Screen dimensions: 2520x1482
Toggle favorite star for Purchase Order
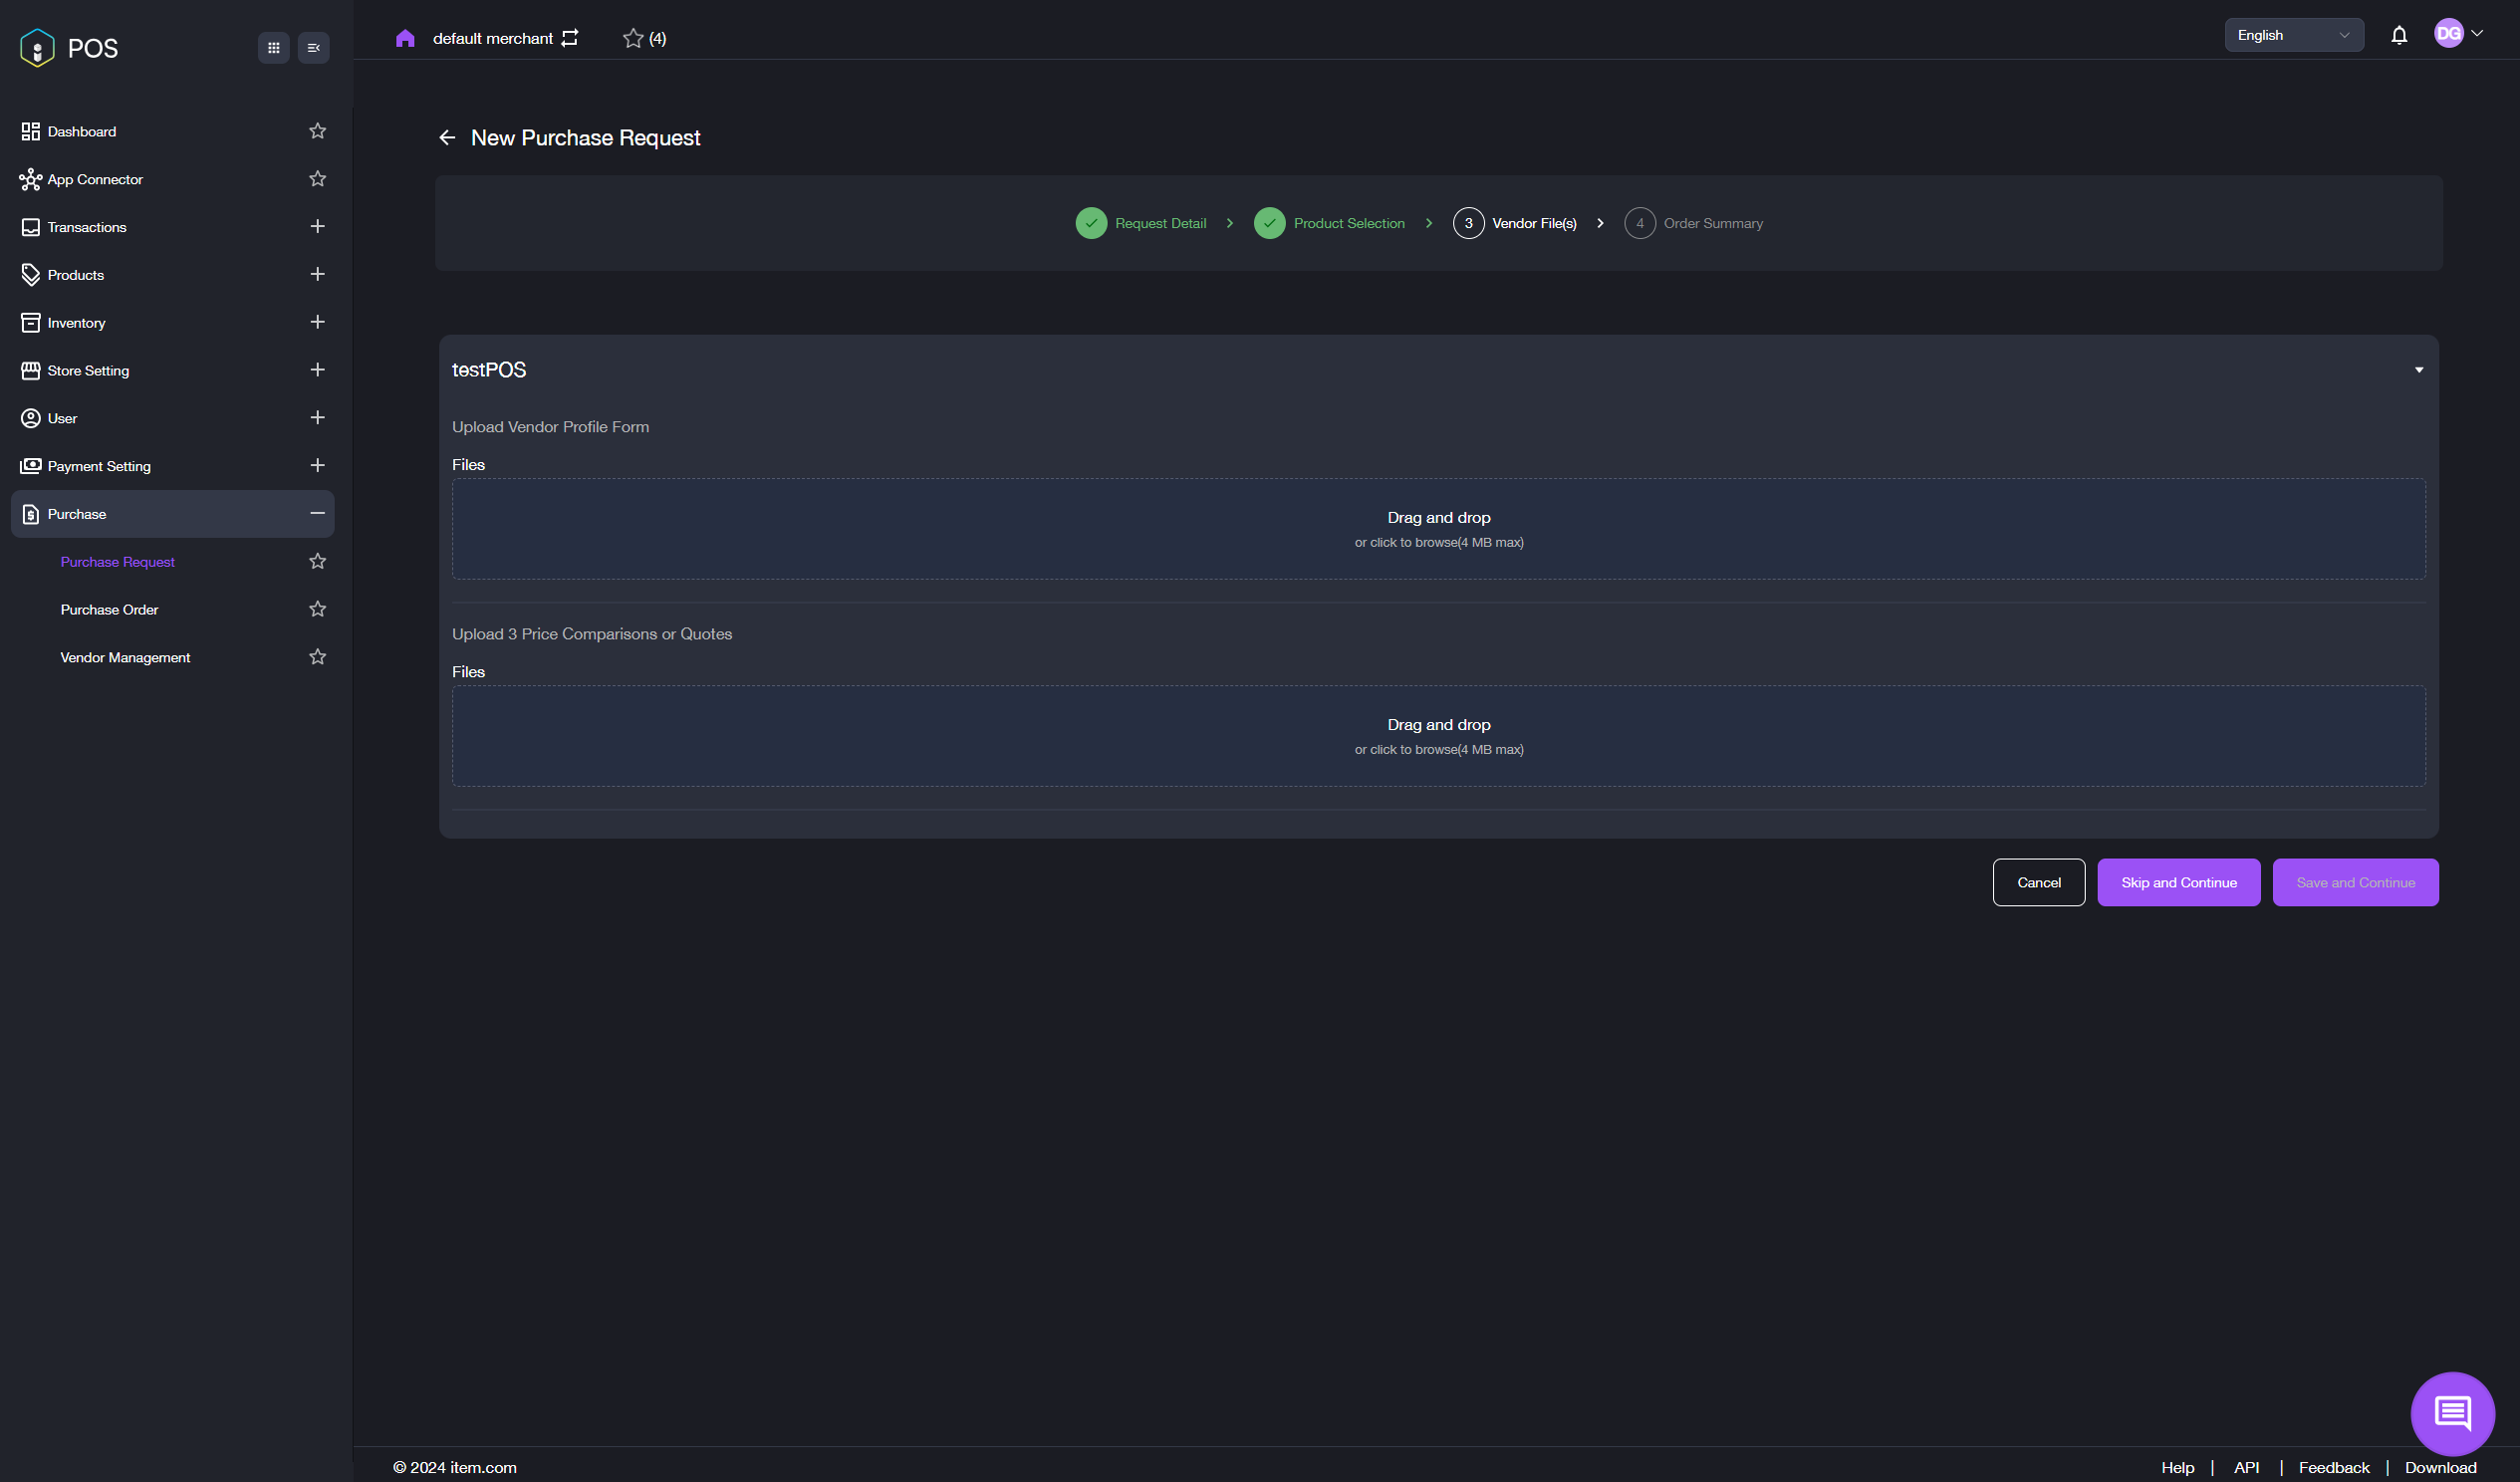click(317, 609)
